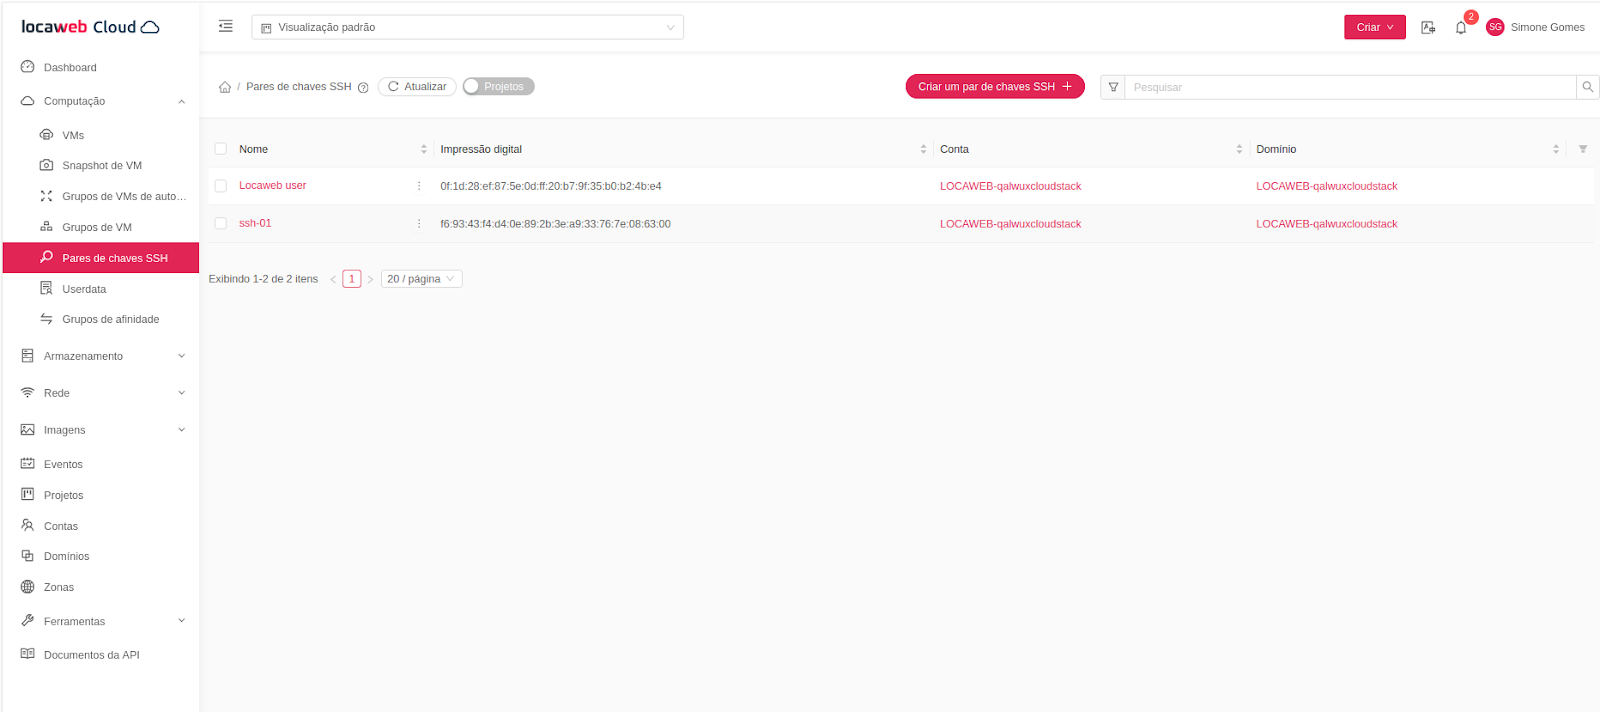Toggle the Projetos switch
This screenshot has height=712, width=1600.
click(499, 86)
